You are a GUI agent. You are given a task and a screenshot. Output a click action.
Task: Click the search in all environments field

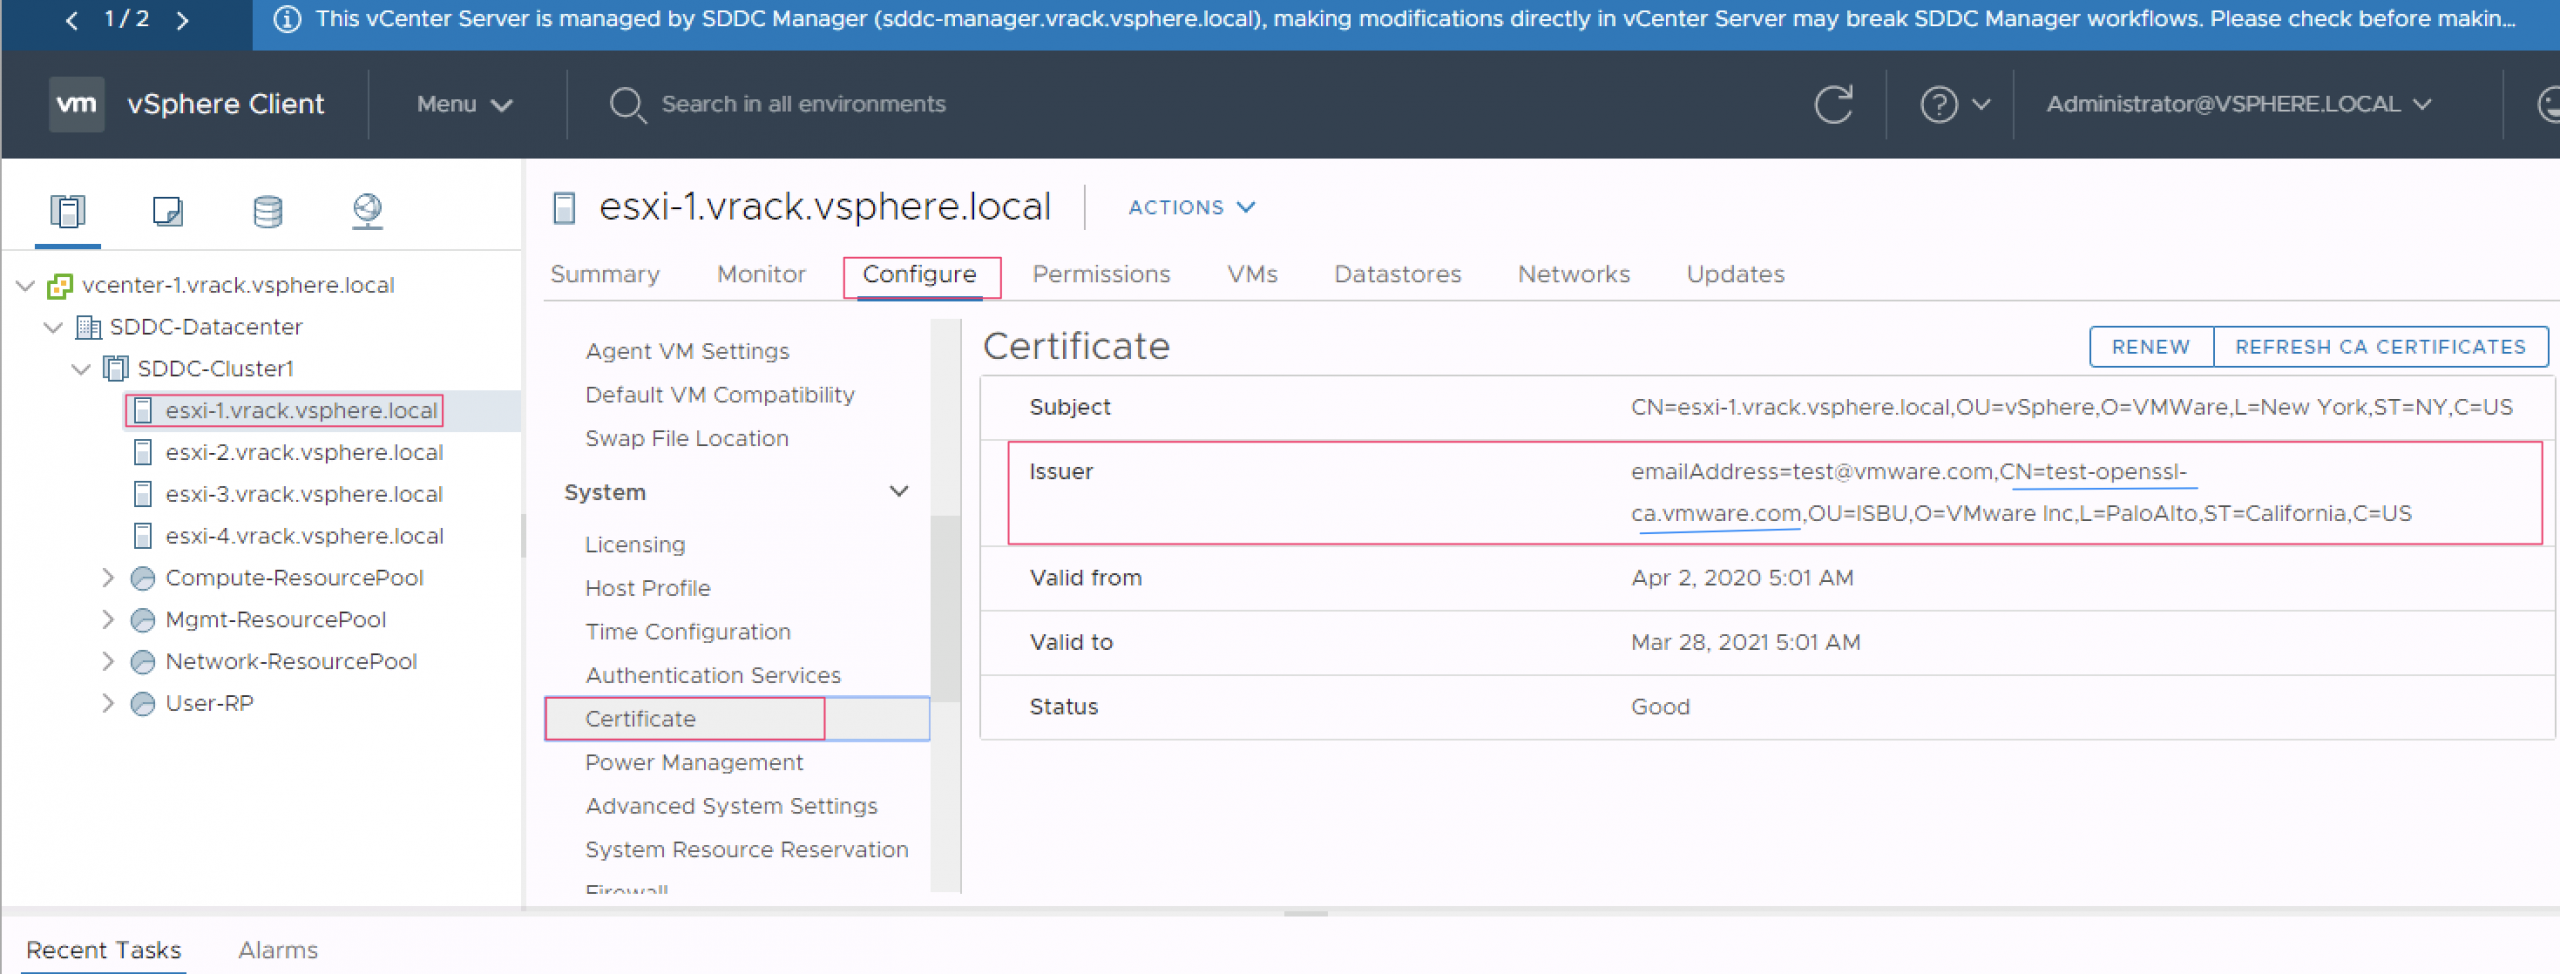coord(803,104)
